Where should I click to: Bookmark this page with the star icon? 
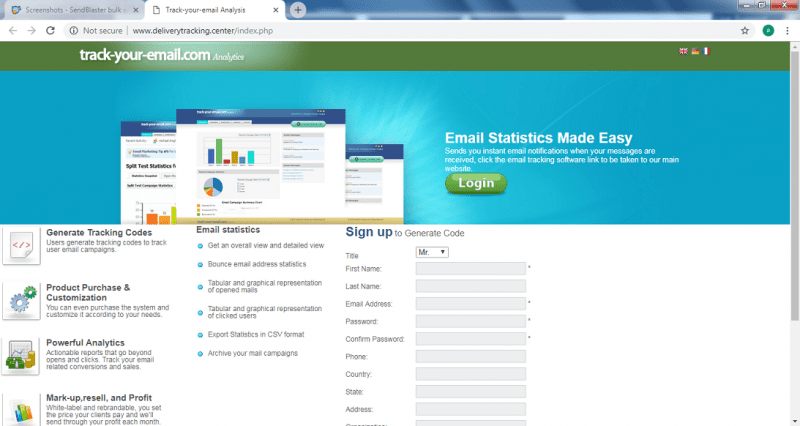tap(745, 31)
